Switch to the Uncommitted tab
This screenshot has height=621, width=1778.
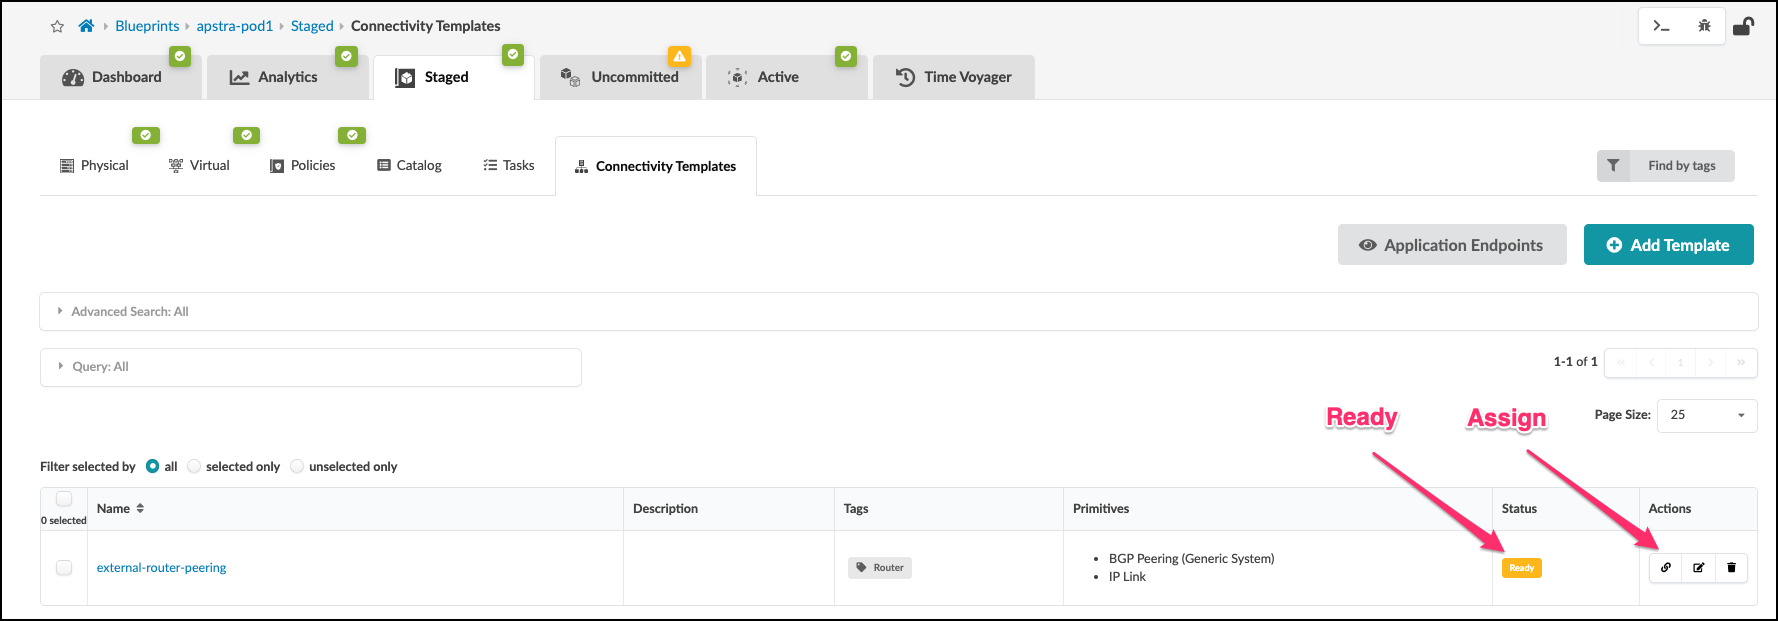tap(621, 77)
